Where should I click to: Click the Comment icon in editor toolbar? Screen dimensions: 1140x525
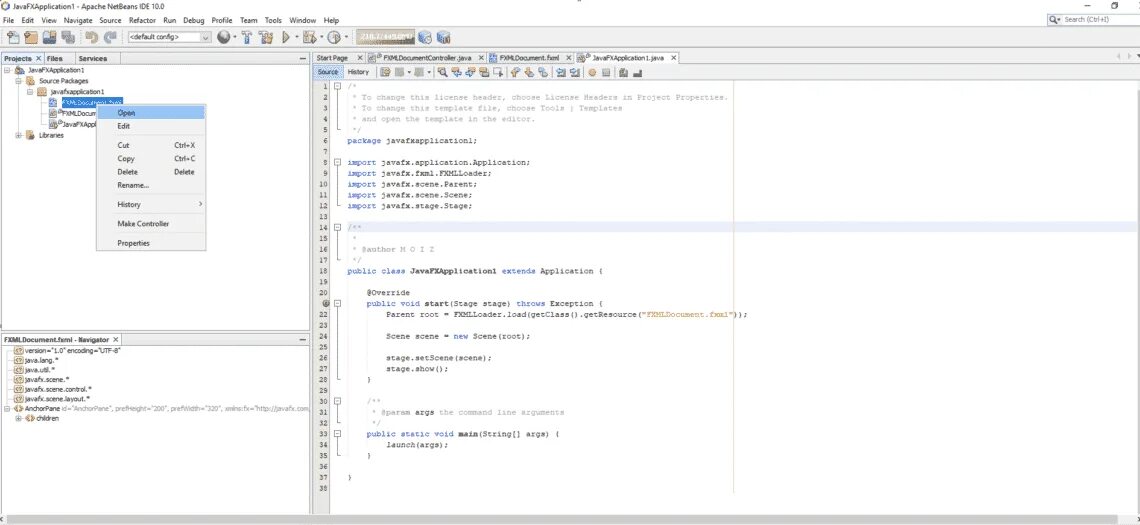[x=623, y=72]
